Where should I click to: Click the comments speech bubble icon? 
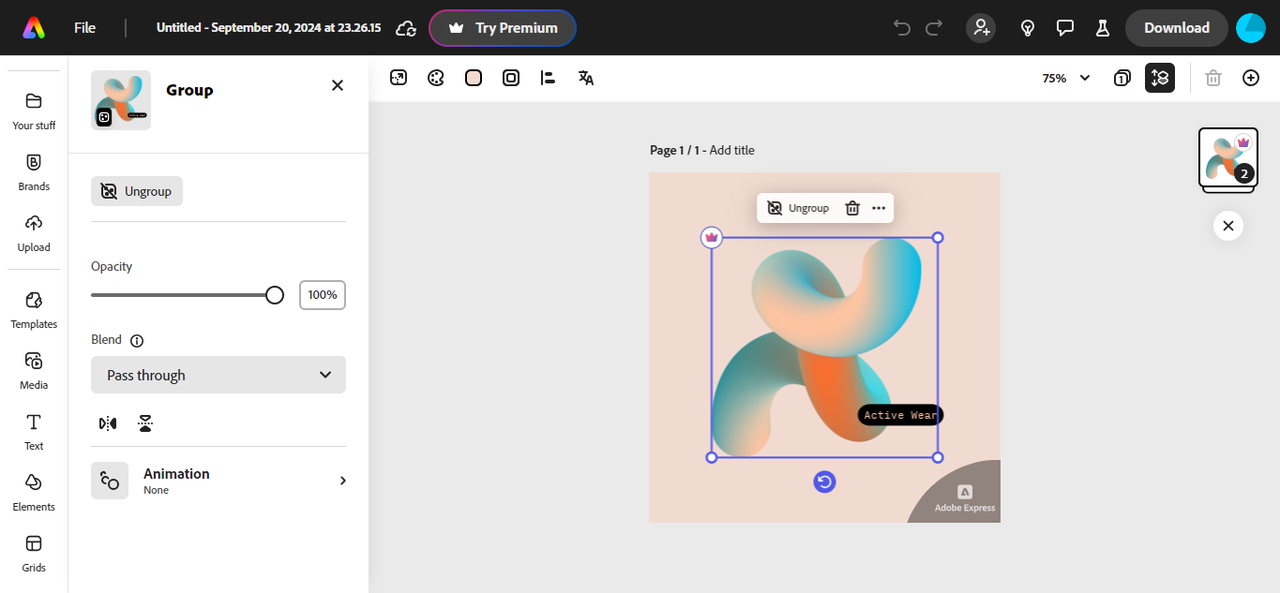click(1065, 28)
